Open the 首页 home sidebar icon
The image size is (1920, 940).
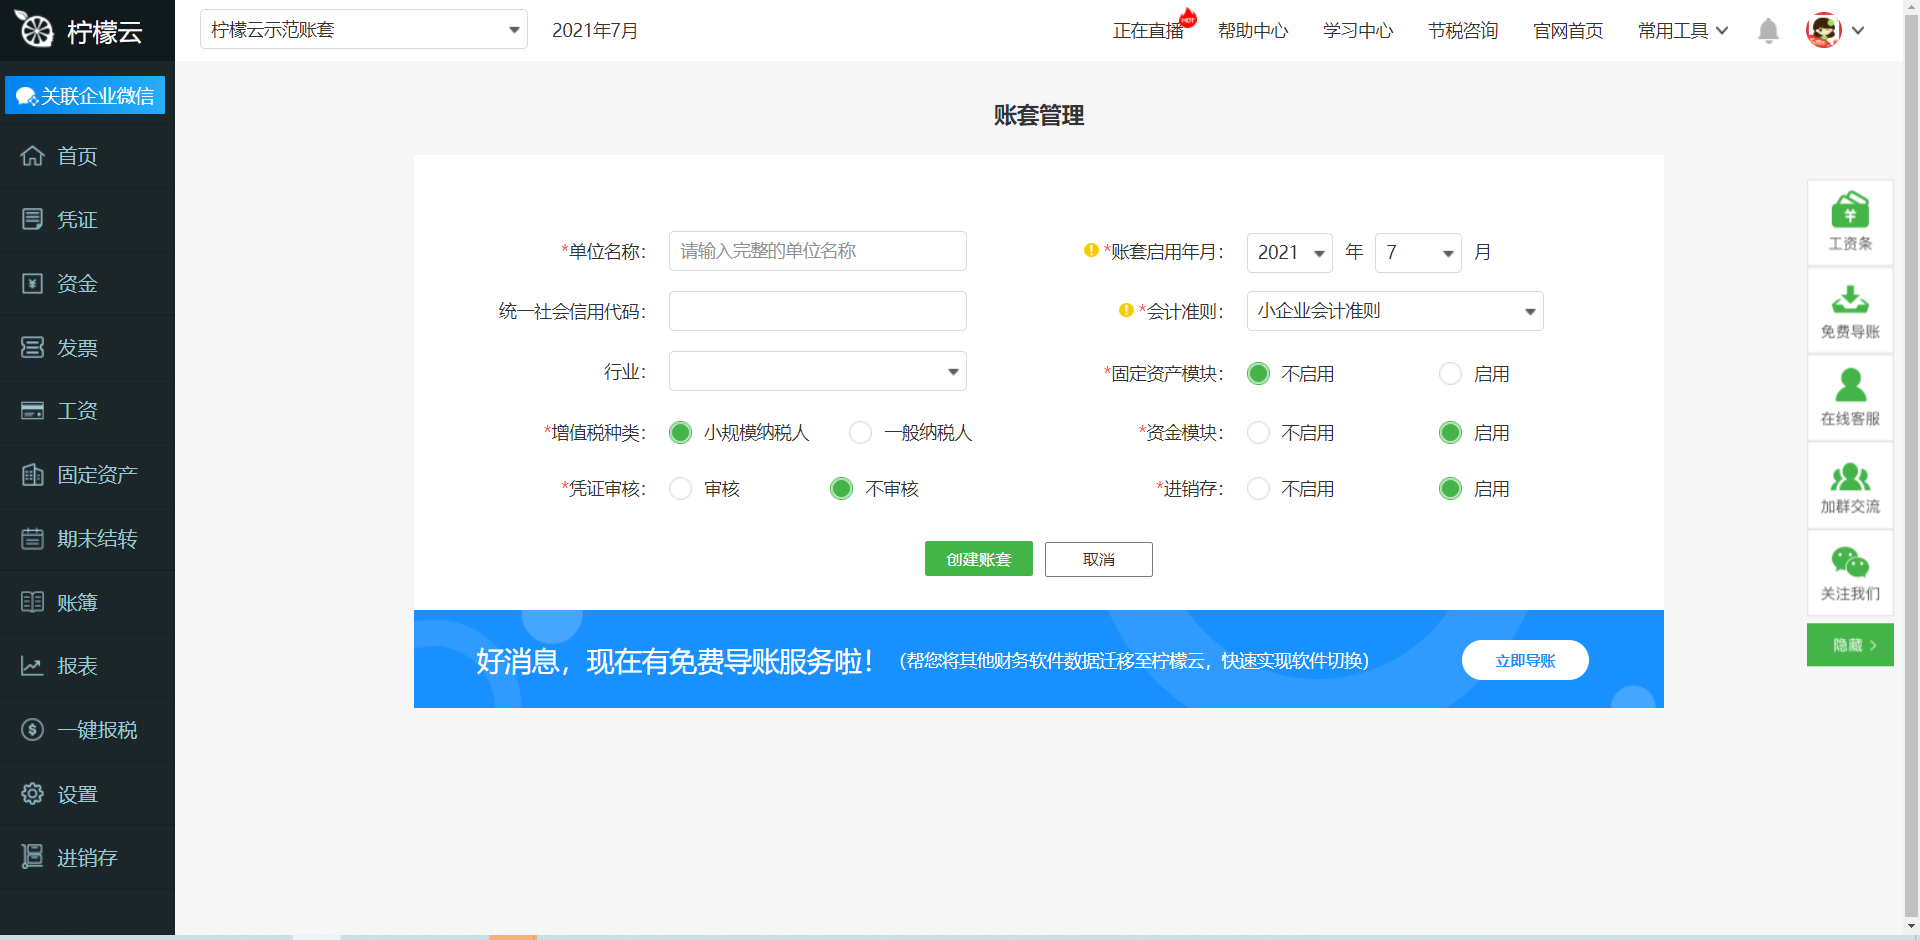[x=33, y=156]
